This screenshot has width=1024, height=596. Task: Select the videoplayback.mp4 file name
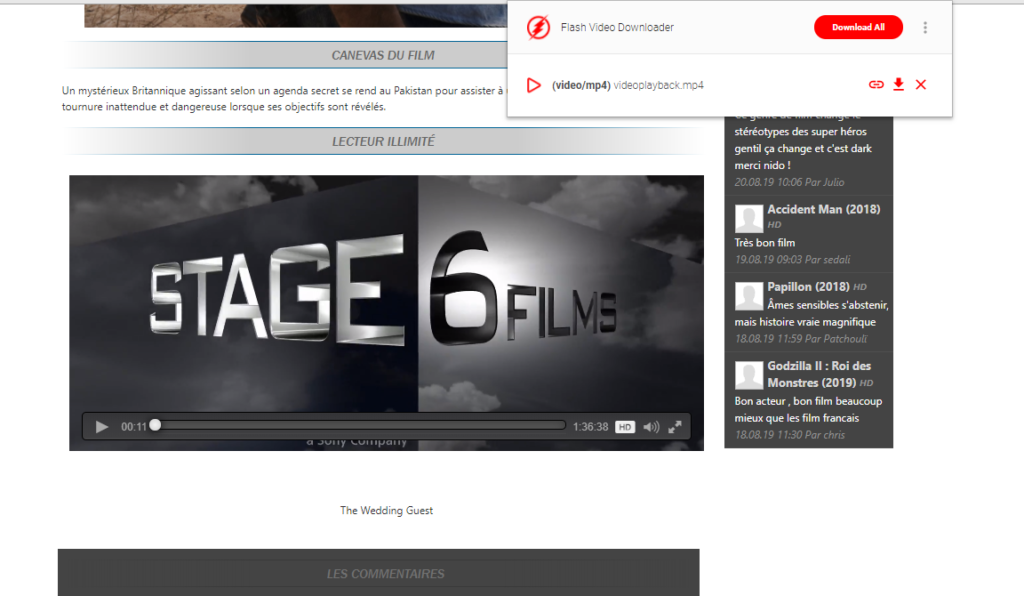658,85
